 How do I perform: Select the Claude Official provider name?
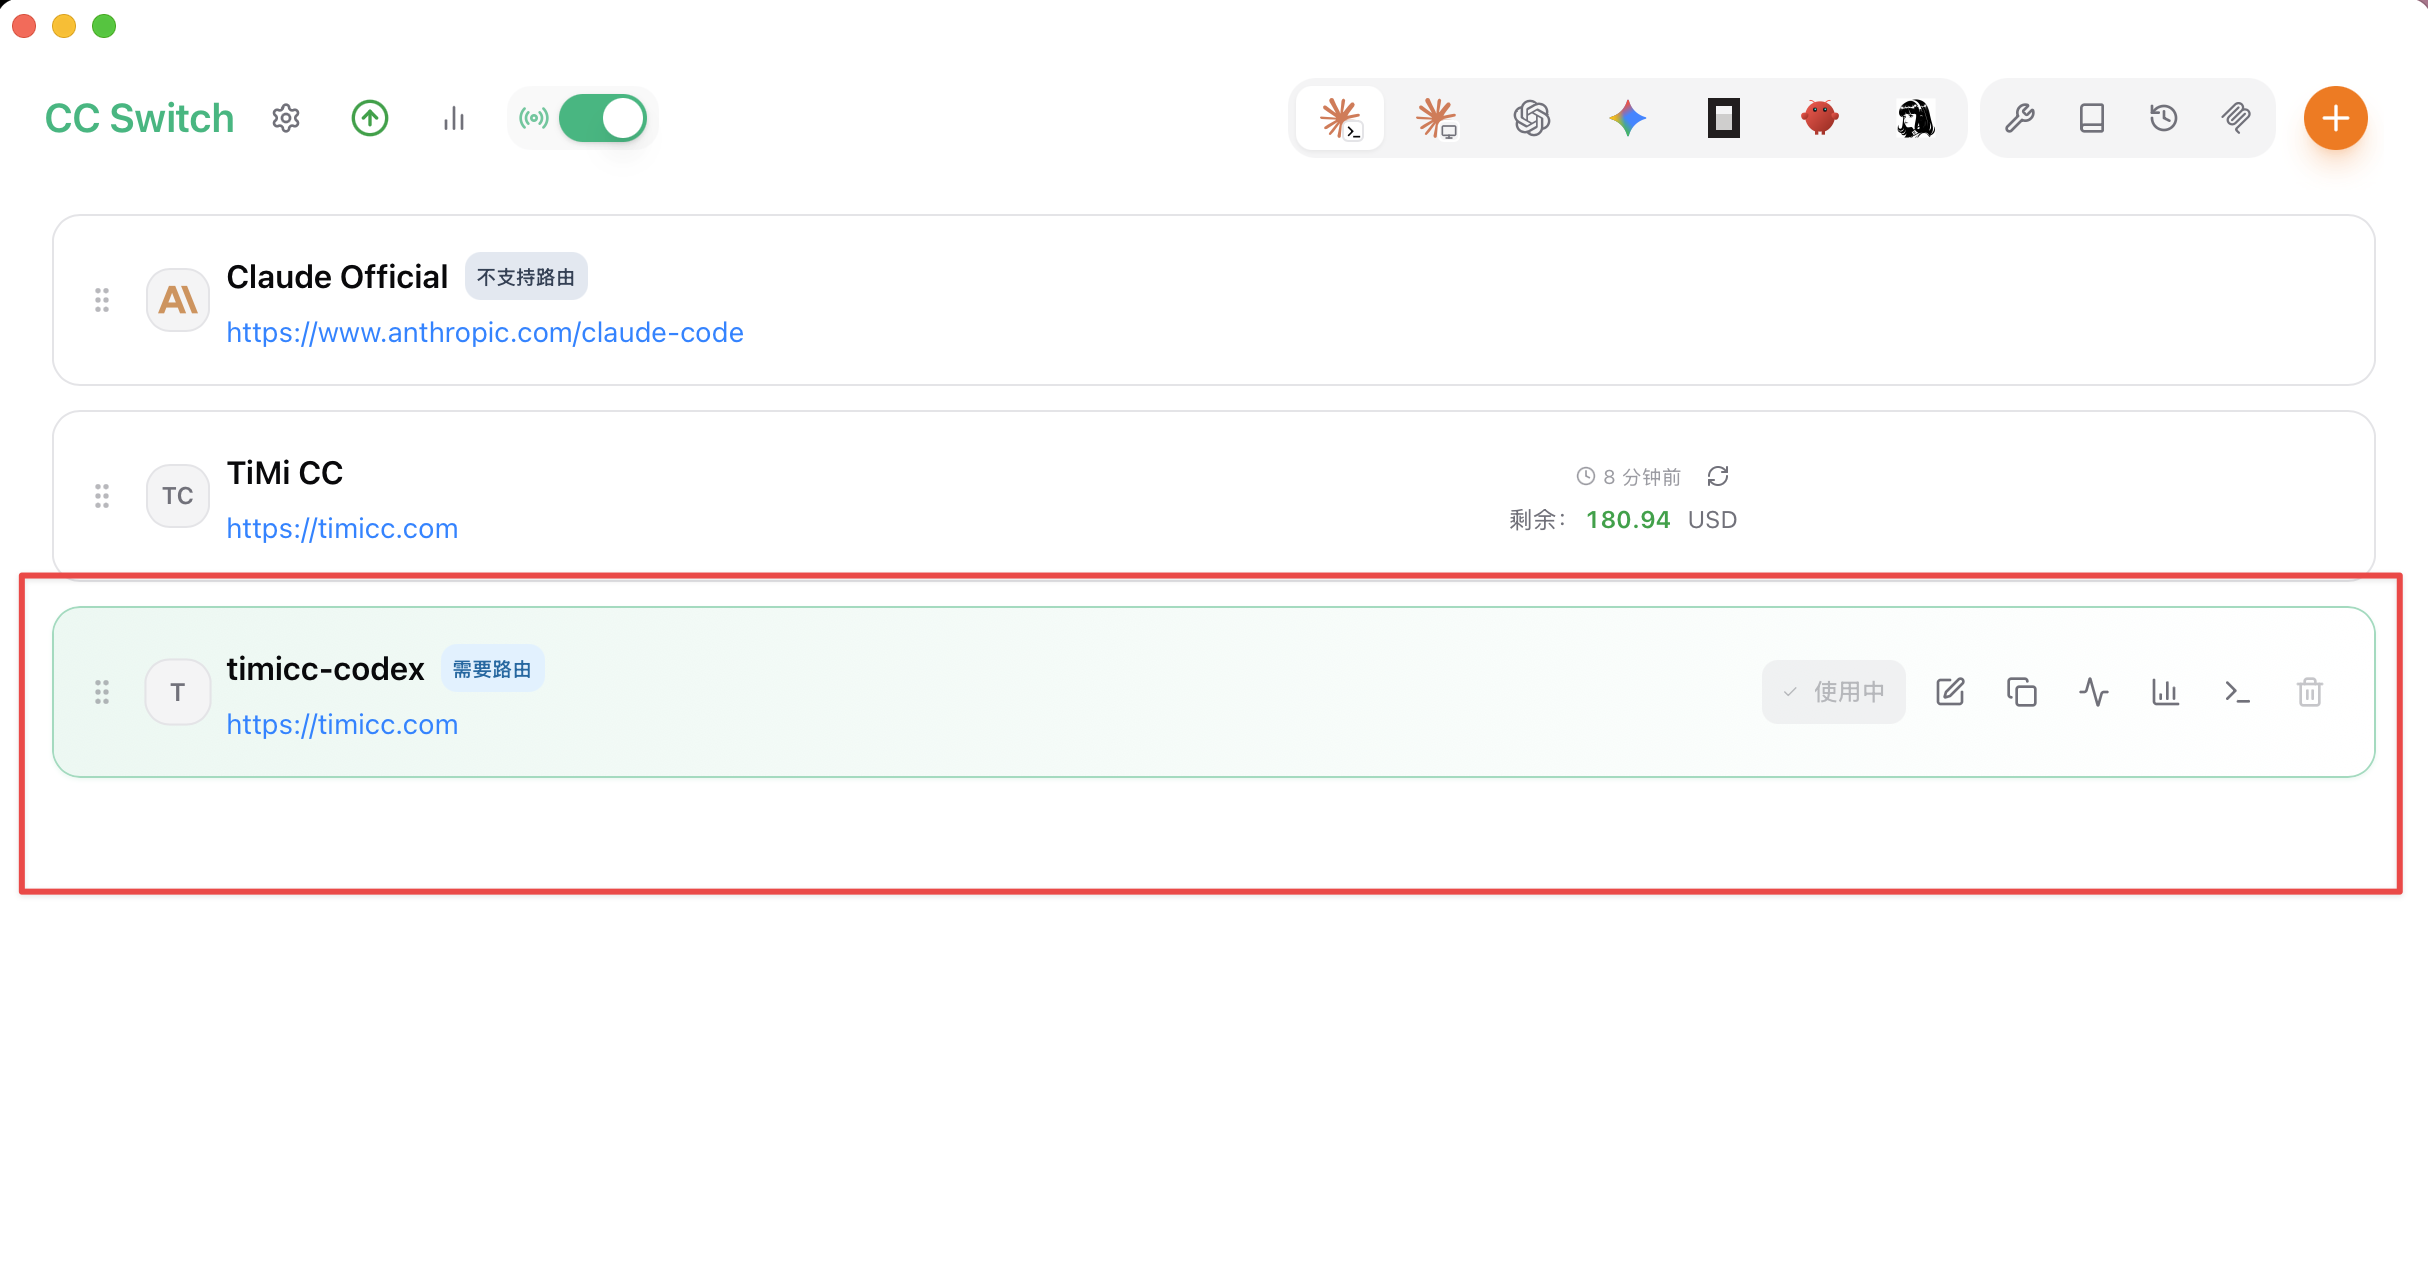[337, 277]
